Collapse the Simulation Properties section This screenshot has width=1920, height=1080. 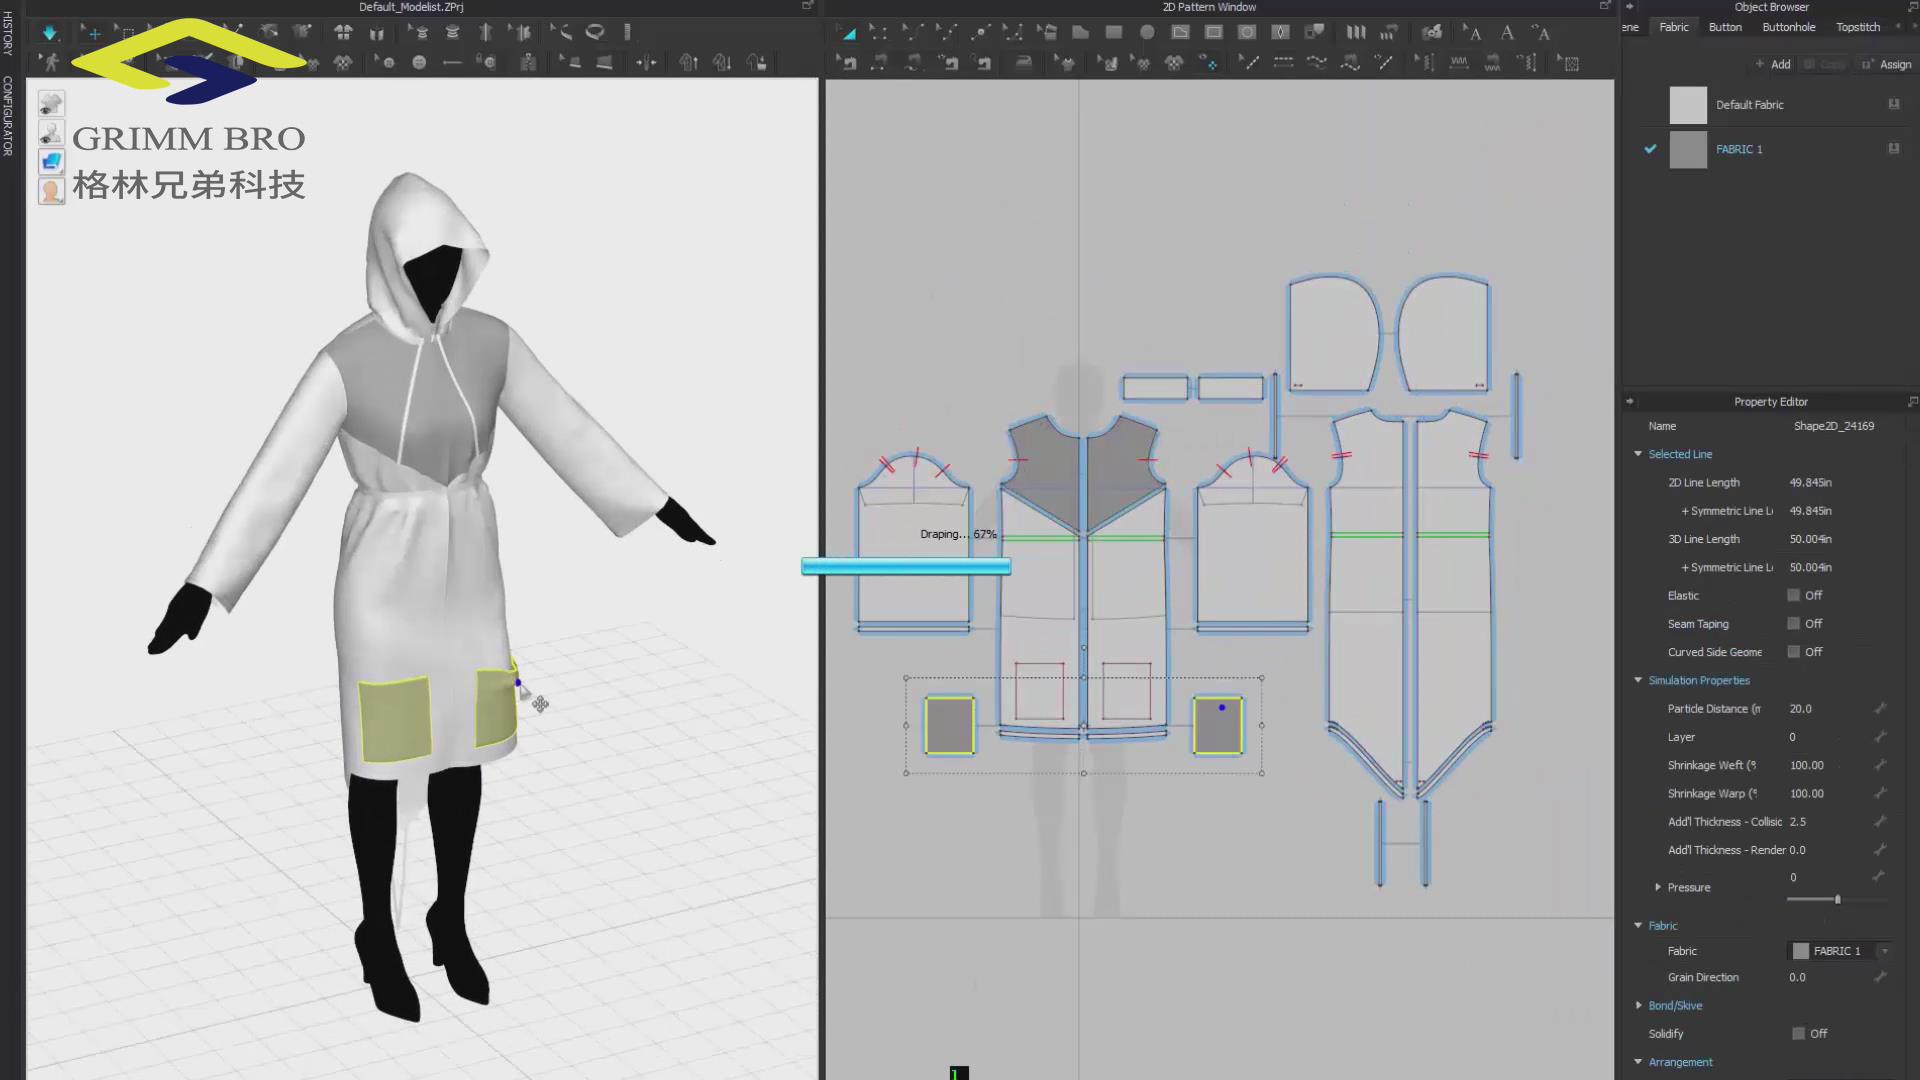click(1638, 680)
